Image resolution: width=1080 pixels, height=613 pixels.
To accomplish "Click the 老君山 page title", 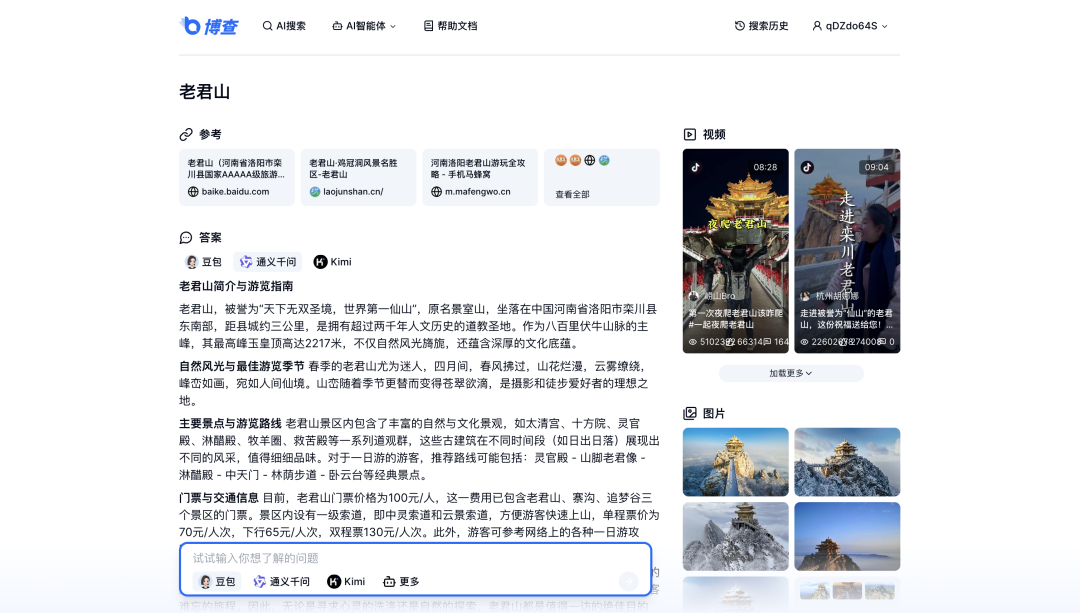I will pos(205,92).
